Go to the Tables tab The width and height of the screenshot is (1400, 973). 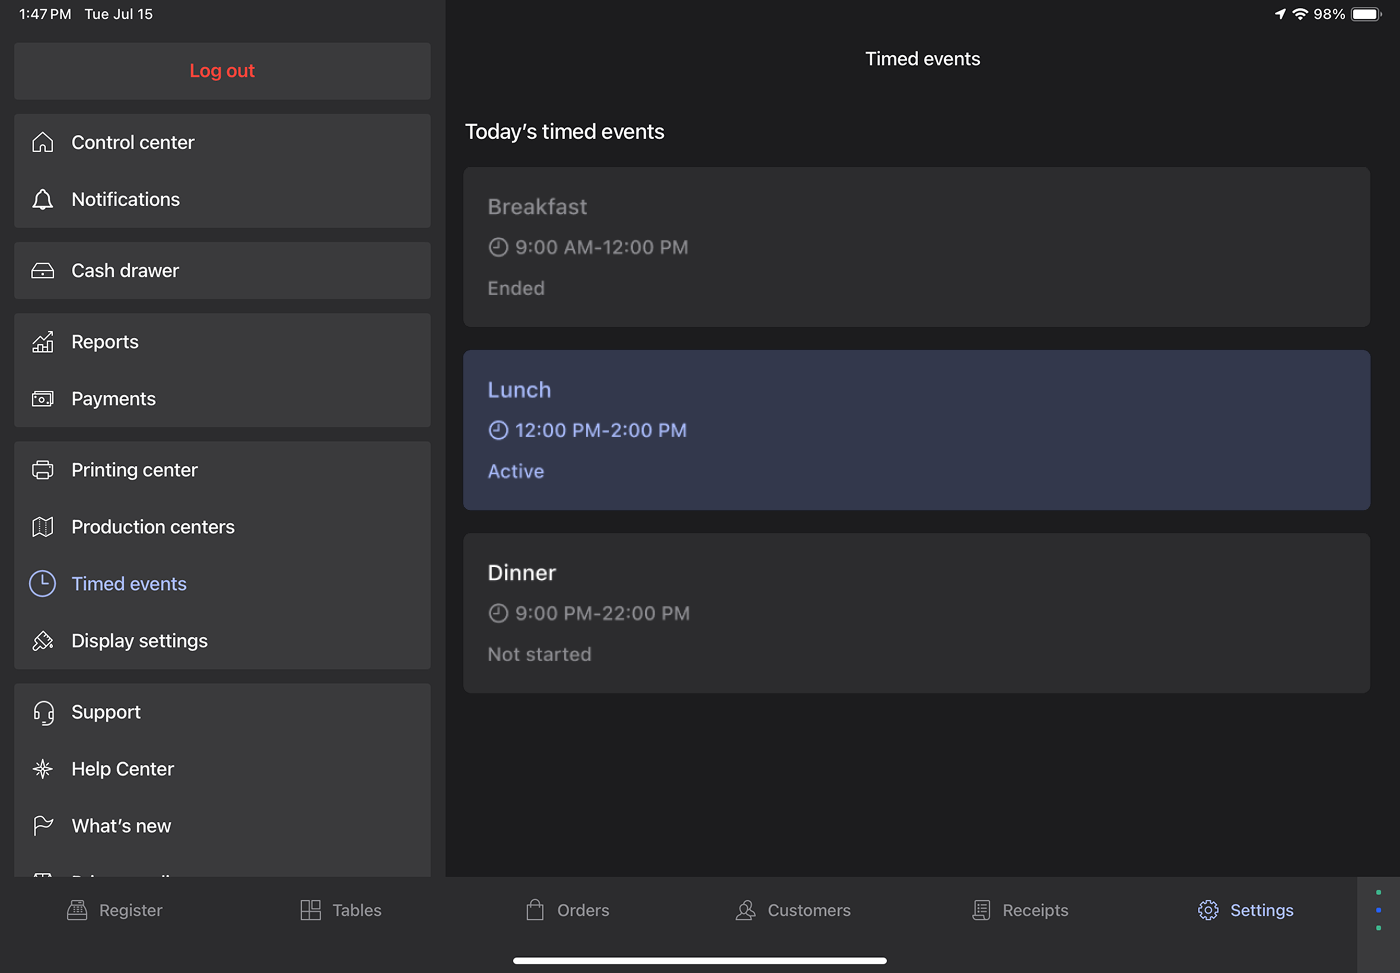(x=341, y=910)
